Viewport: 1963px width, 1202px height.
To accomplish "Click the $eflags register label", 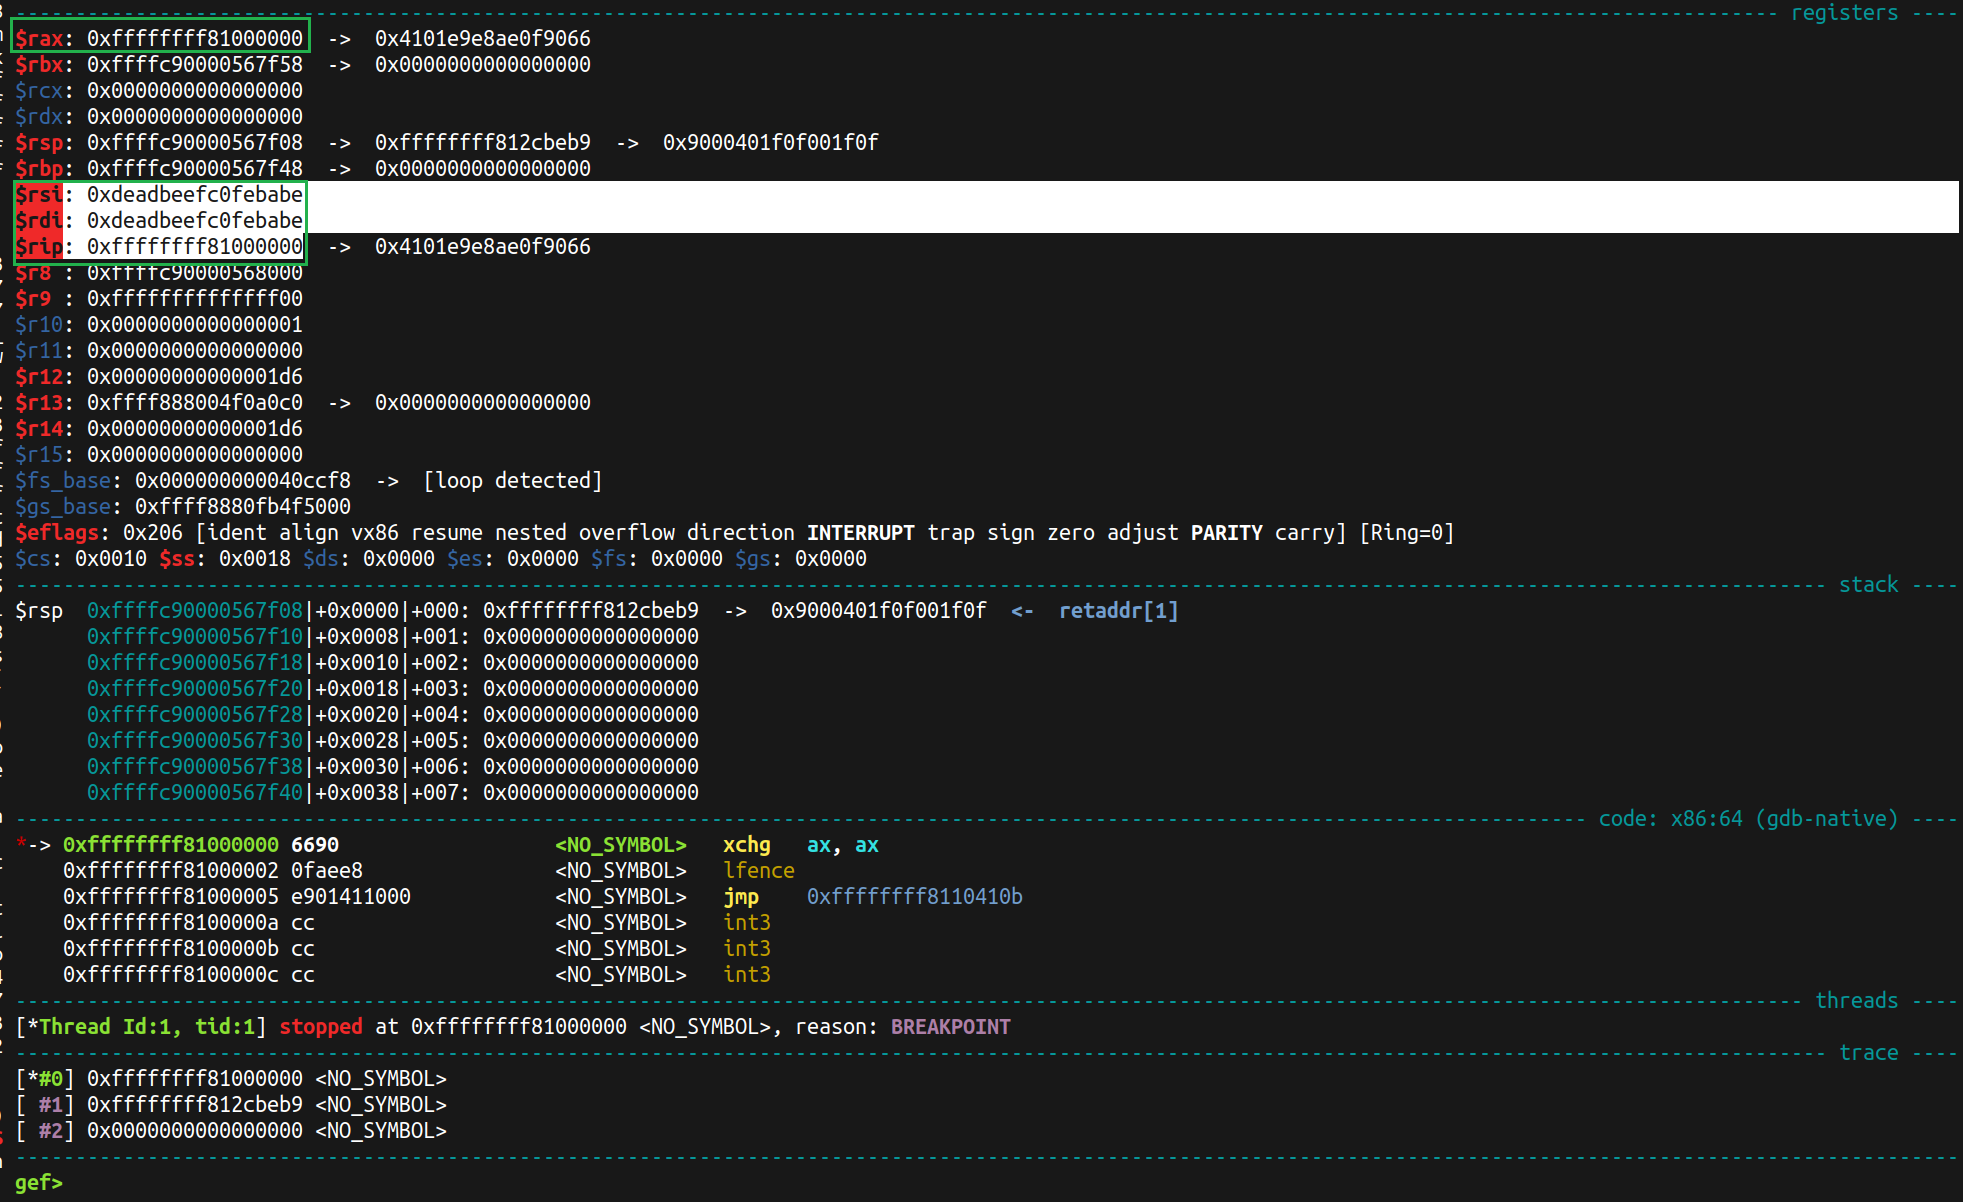I will click(x=56, y=533).
